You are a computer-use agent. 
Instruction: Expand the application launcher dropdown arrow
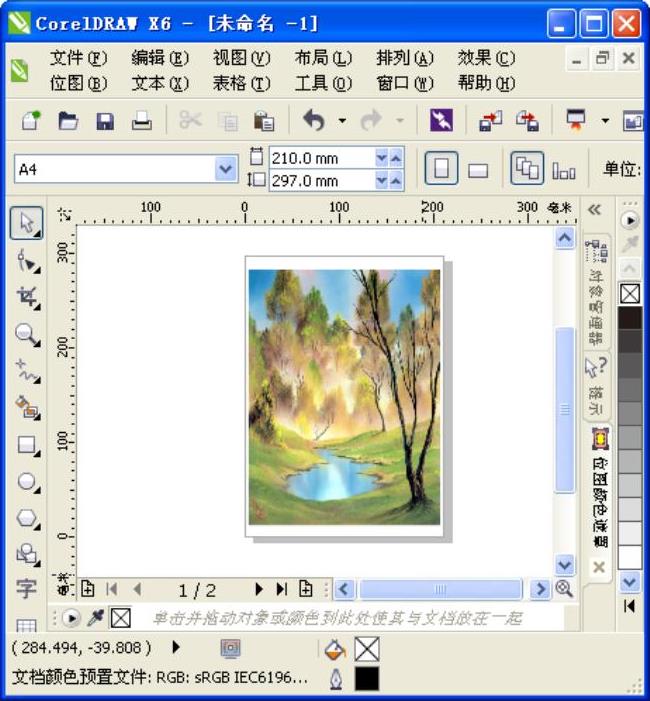coord(605,120)
